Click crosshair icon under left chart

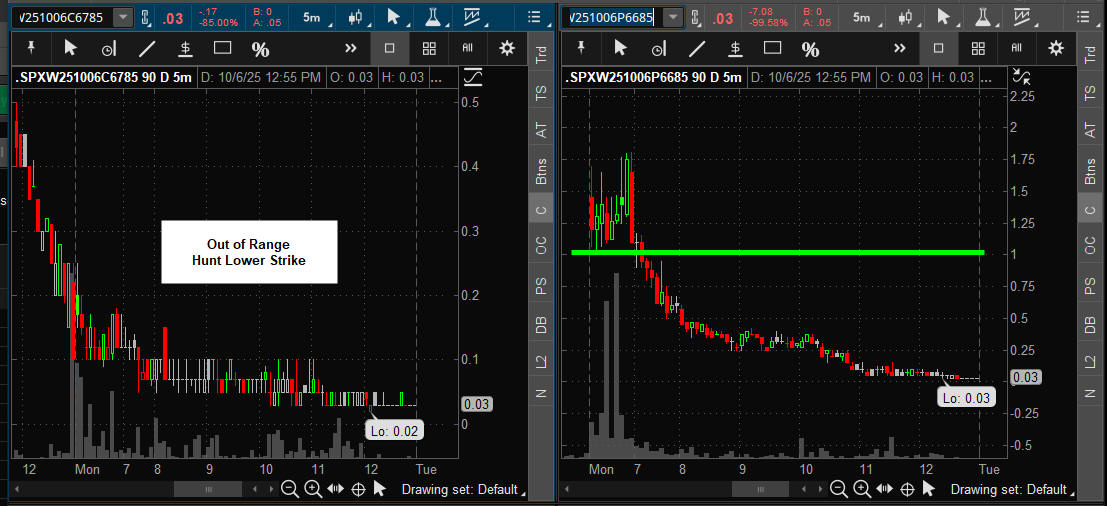click(358, 488)
